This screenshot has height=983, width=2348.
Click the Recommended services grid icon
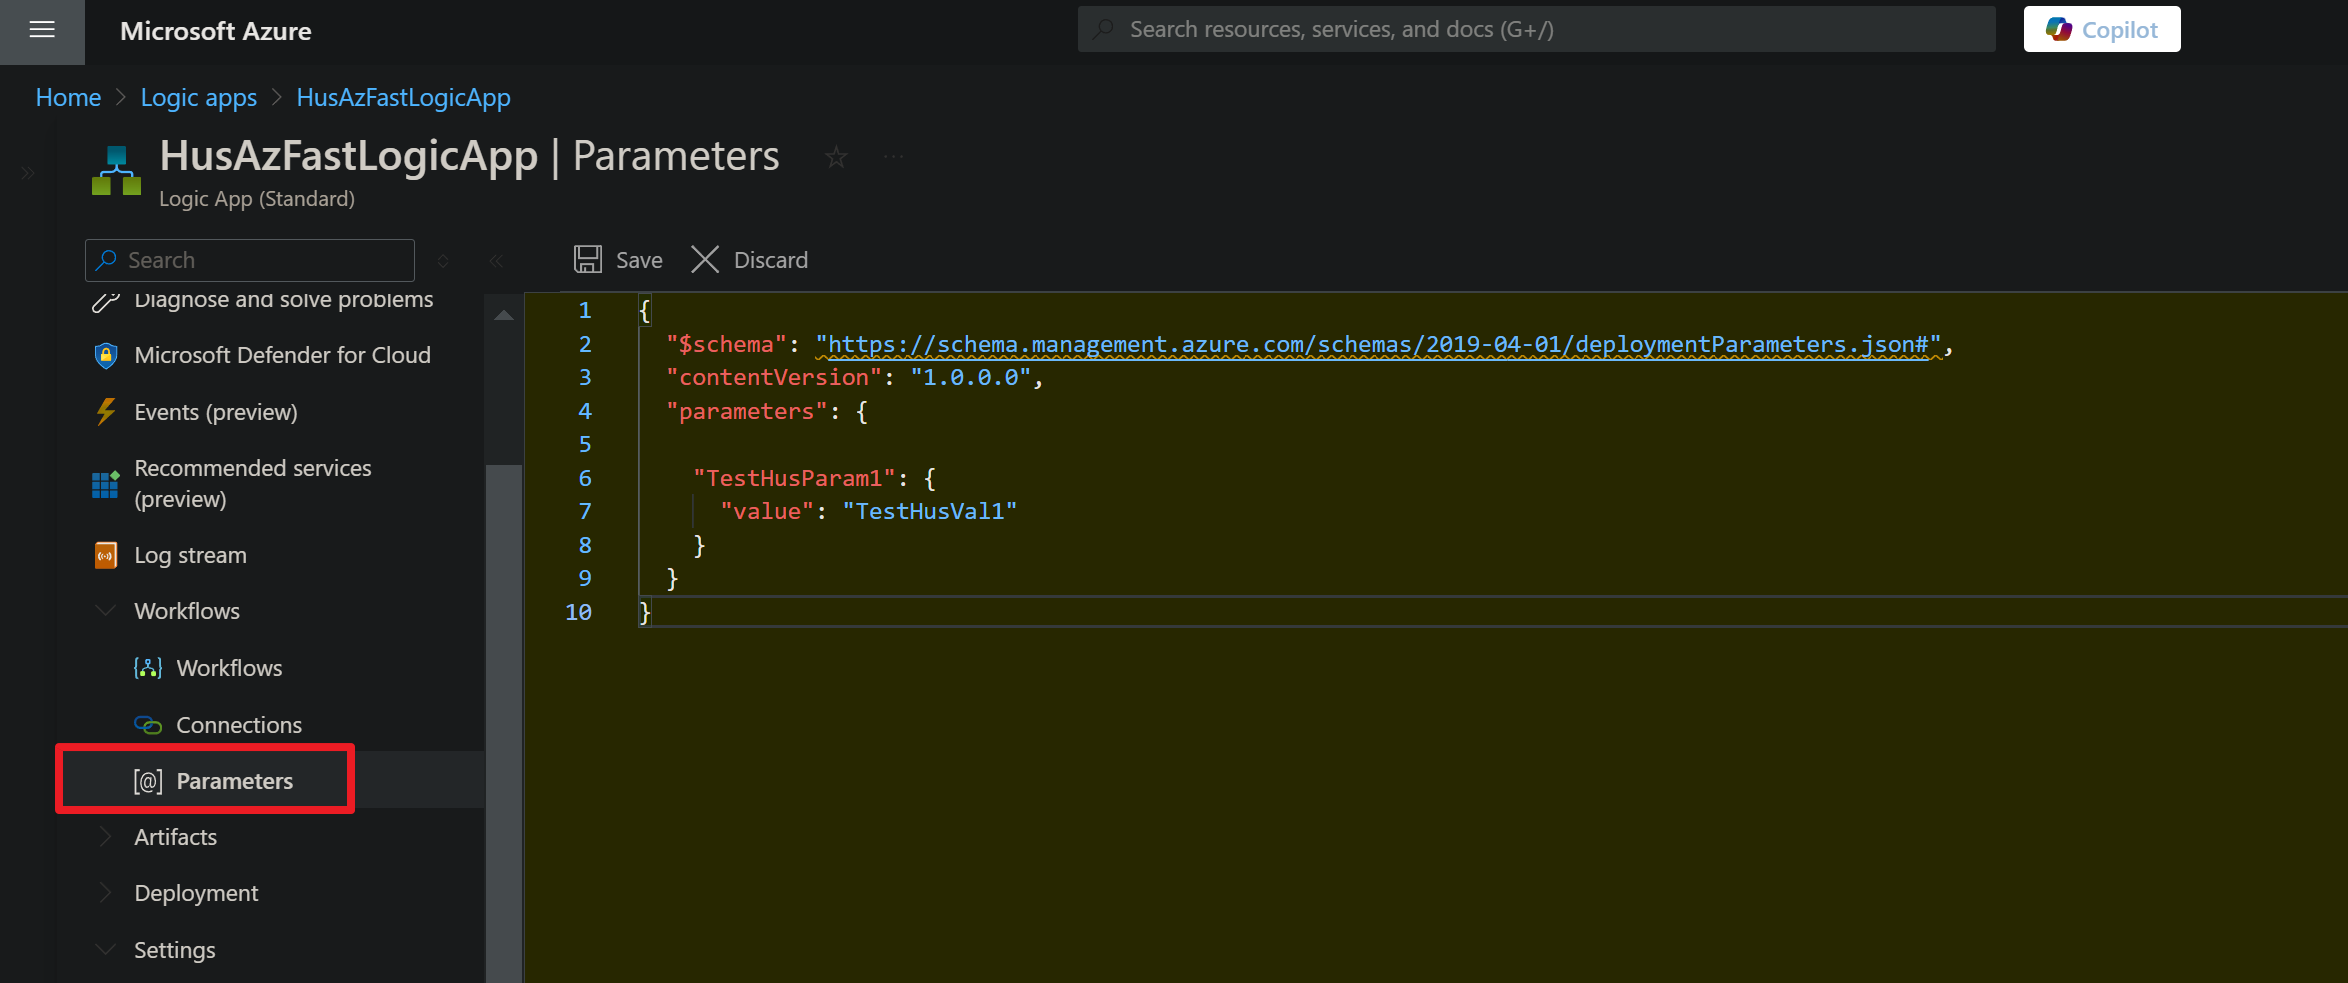tap(106, 484)
